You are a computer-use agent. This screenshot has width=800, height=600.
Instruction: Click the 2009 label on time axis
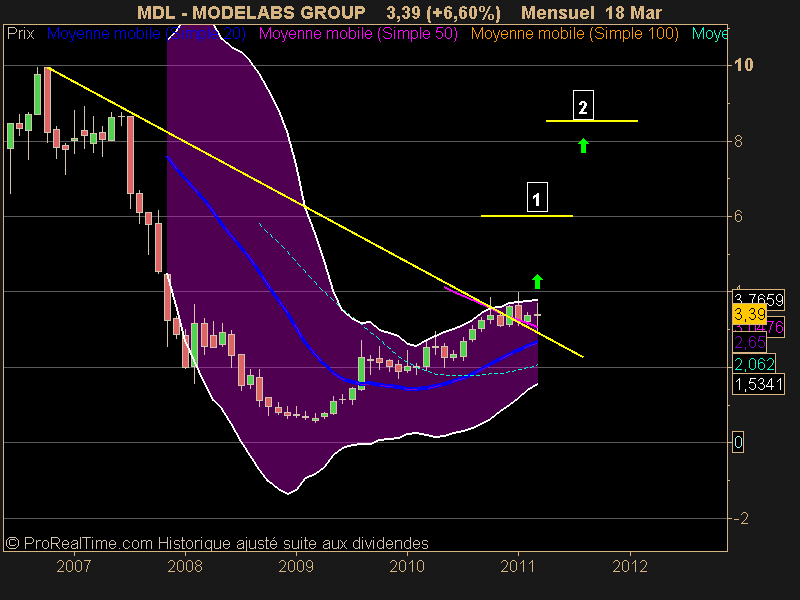tap(296, 566)
